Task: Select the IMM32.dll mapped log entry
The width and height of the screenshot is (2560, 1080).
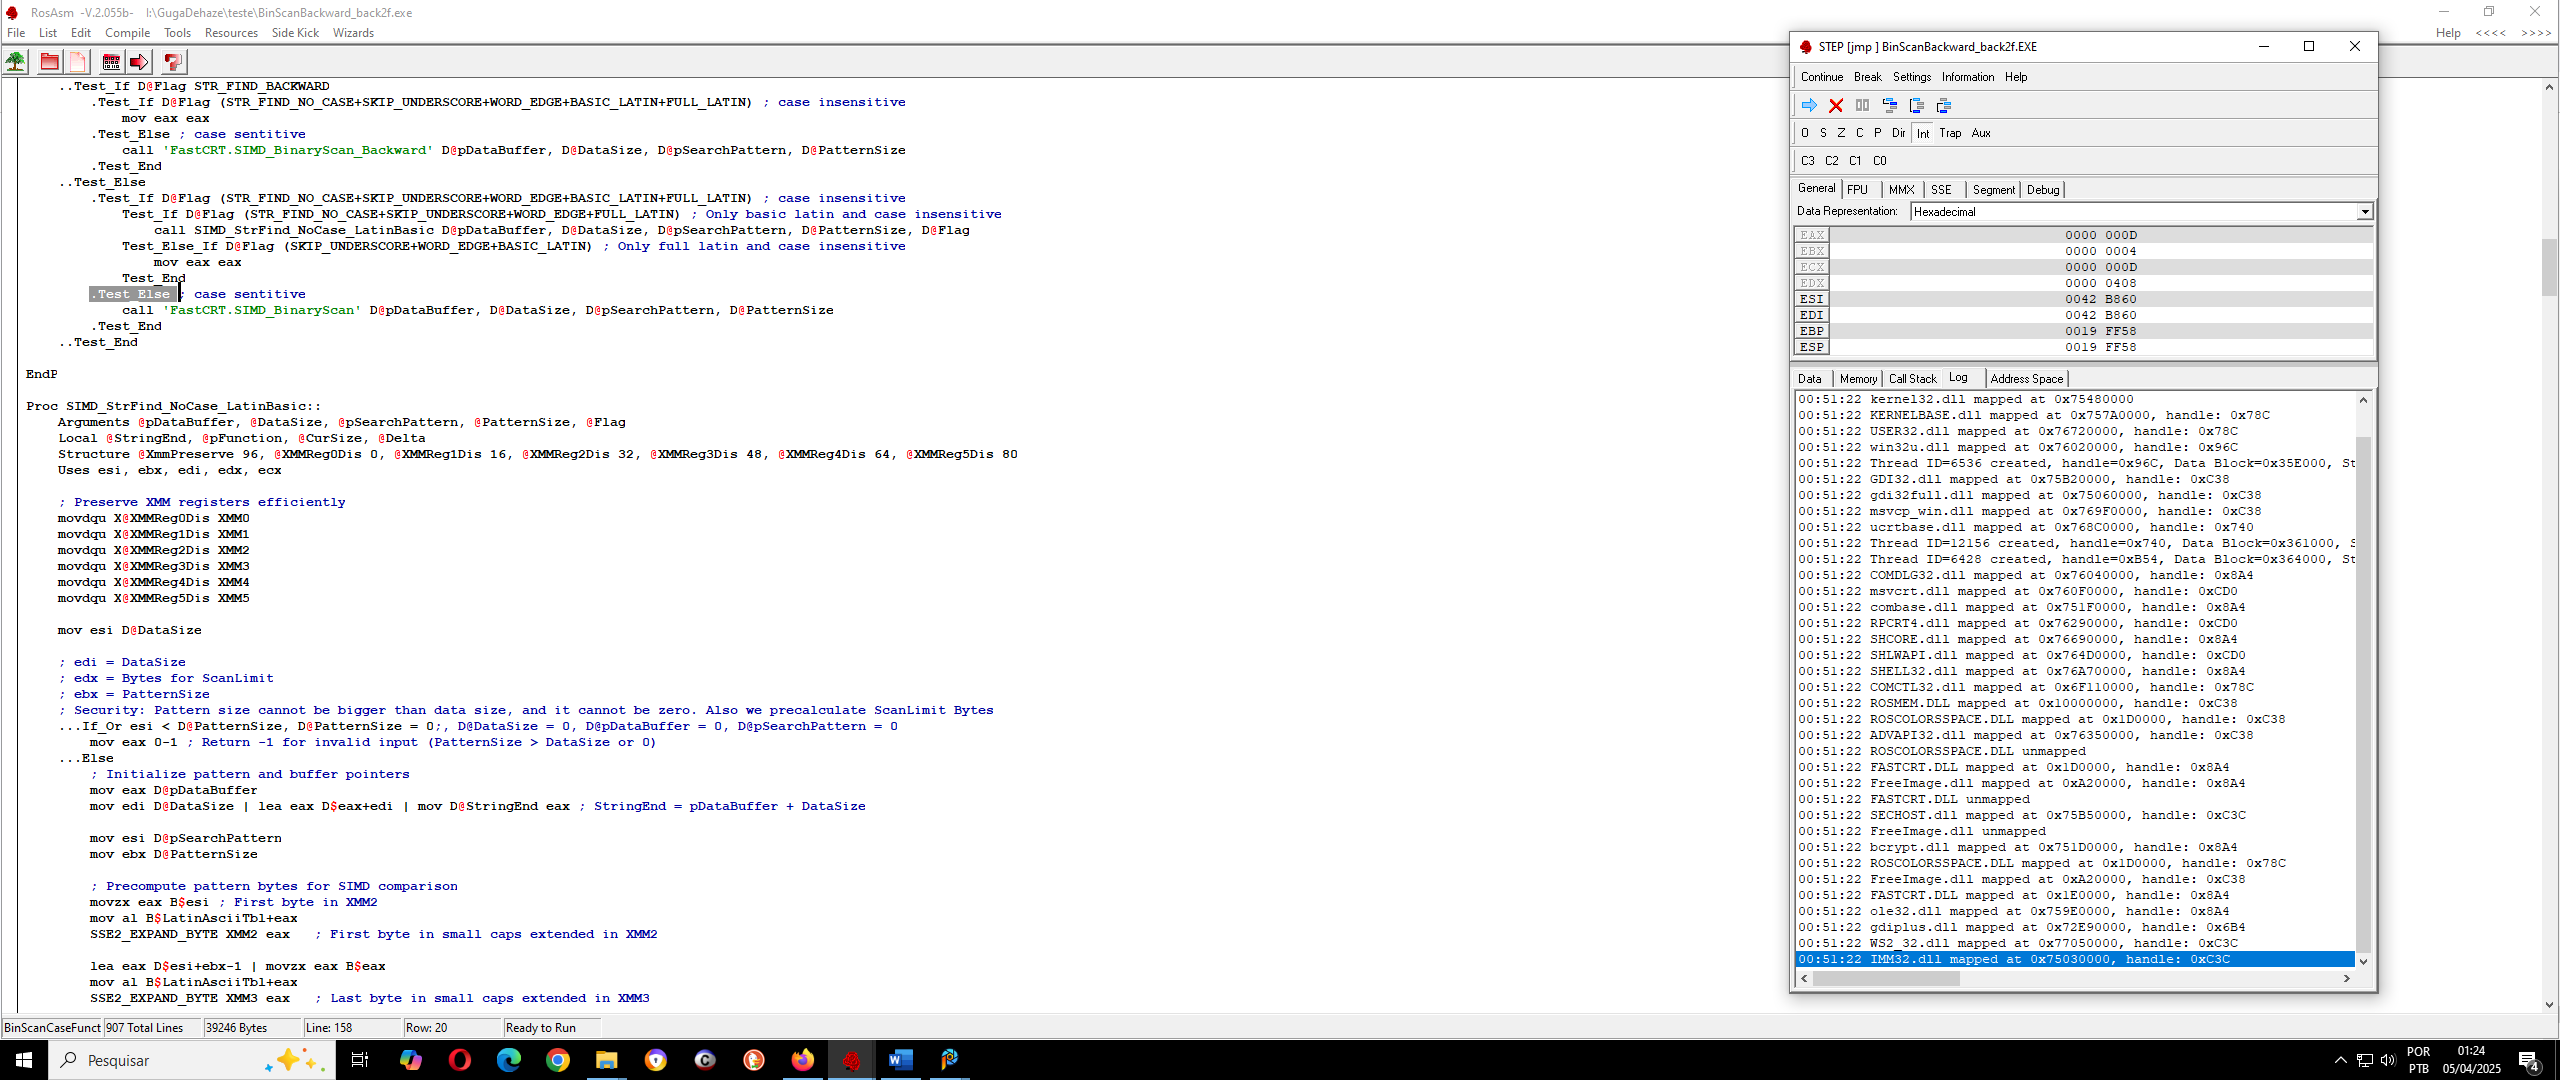Action: 2075,959
